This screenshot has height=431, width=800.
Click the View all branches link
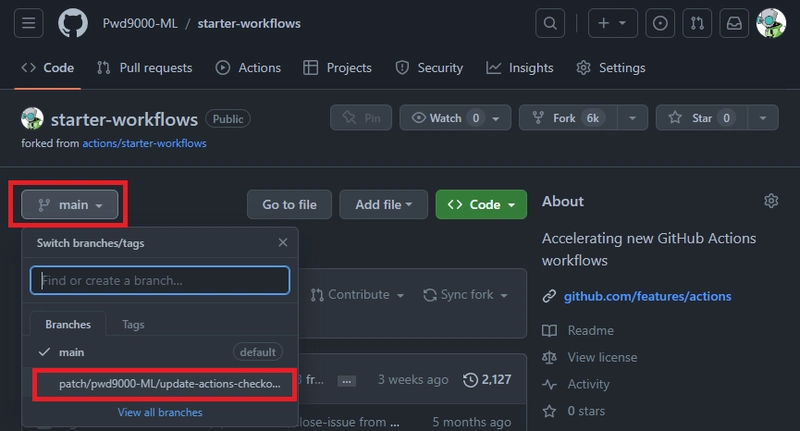(160, 412)
